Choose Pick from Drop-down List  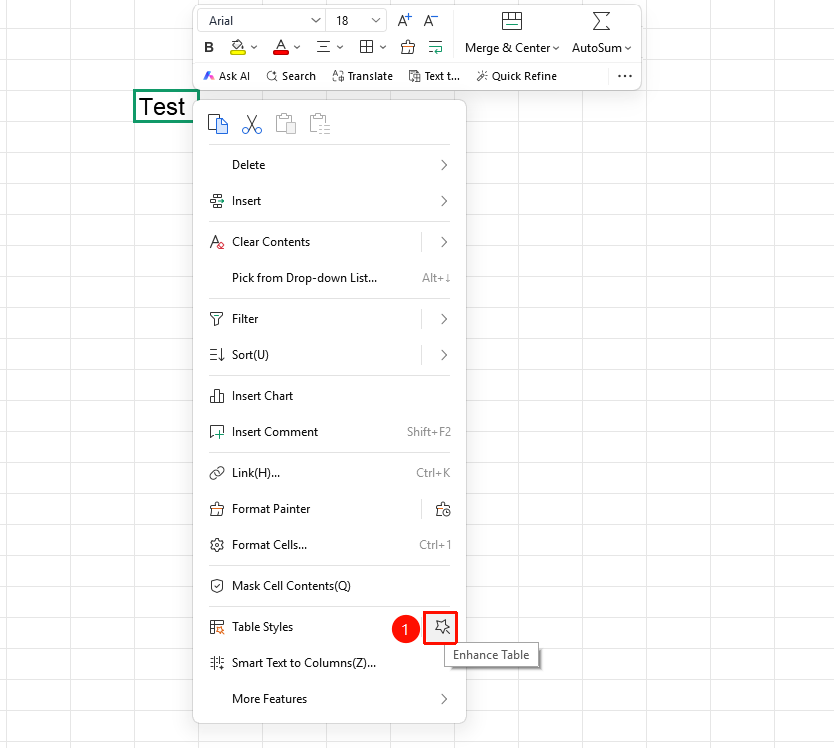[x=329, y=278]
